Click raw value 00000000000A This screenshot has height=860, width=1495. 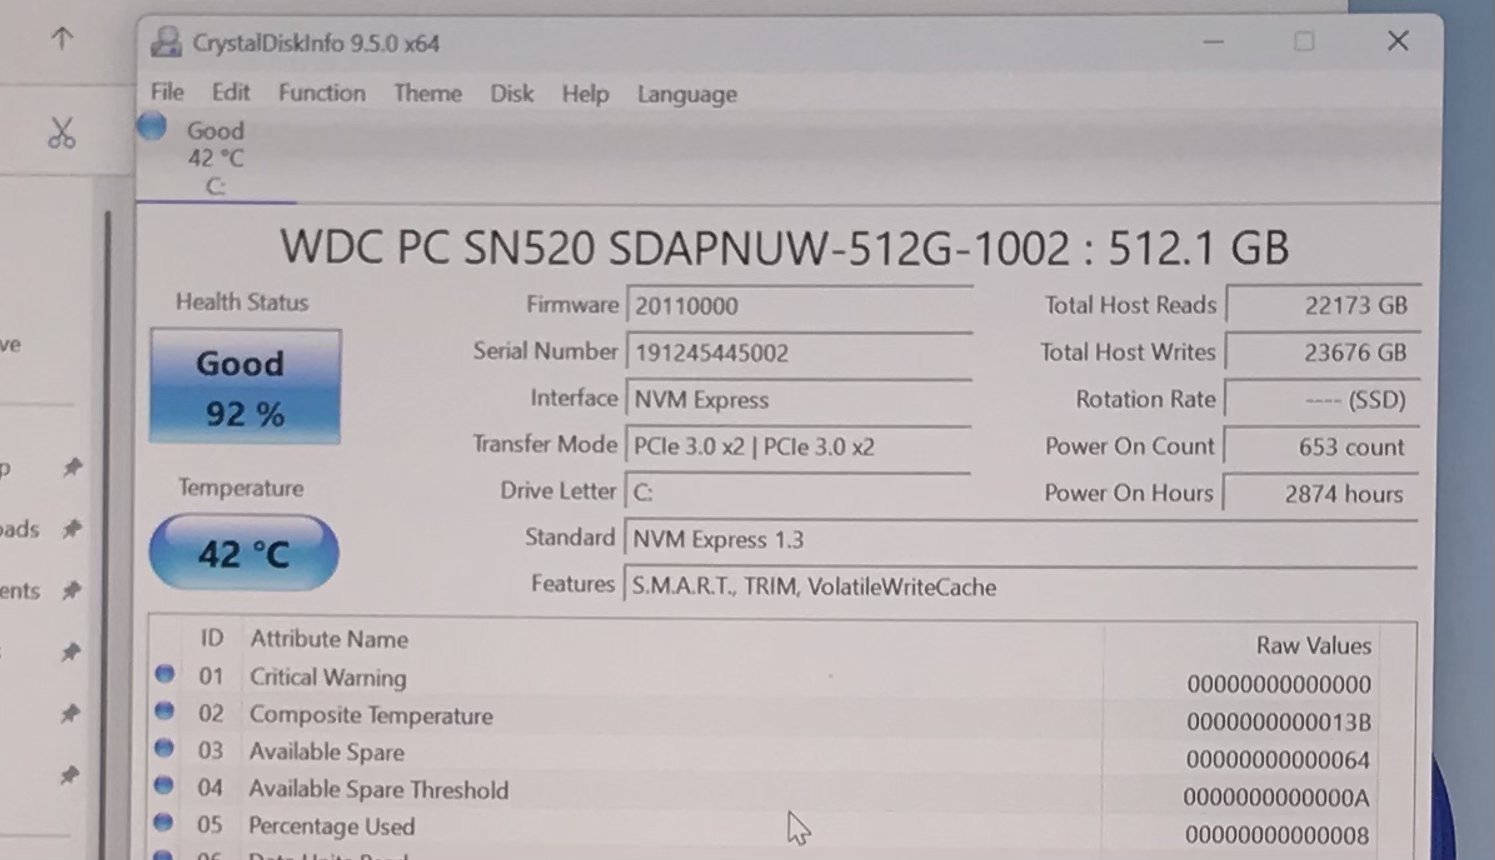coord(1275,798)
